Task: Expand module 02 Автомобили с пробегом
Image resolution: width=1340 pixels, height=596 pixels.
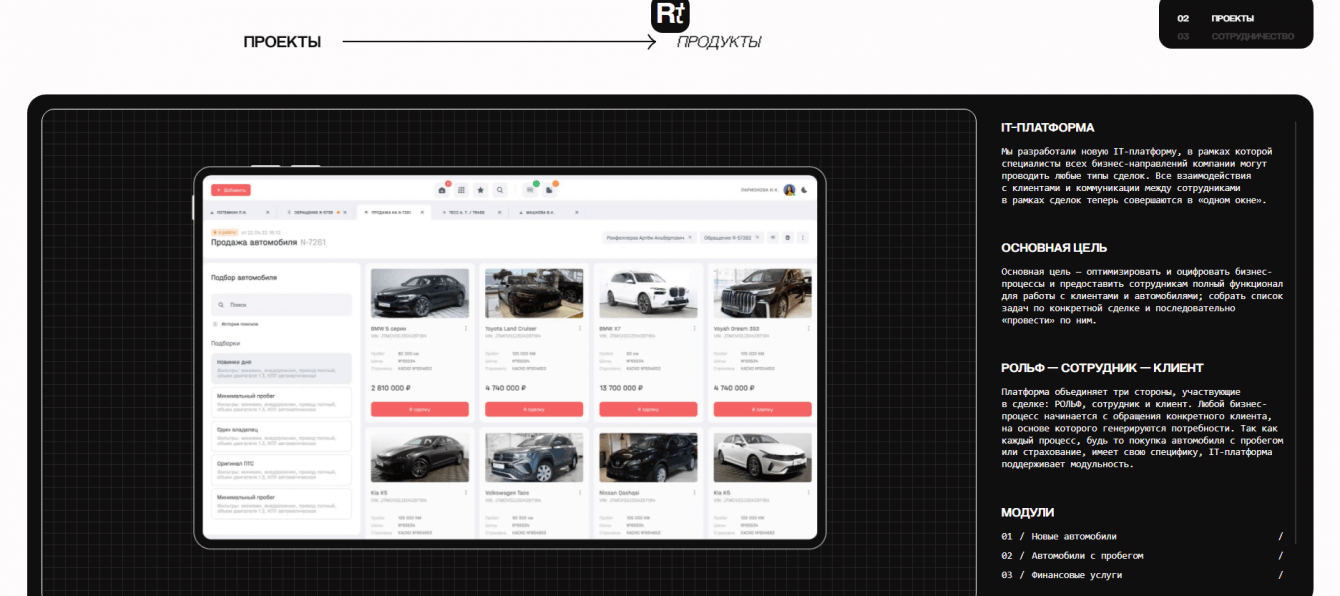Action: pos(1142,556)
